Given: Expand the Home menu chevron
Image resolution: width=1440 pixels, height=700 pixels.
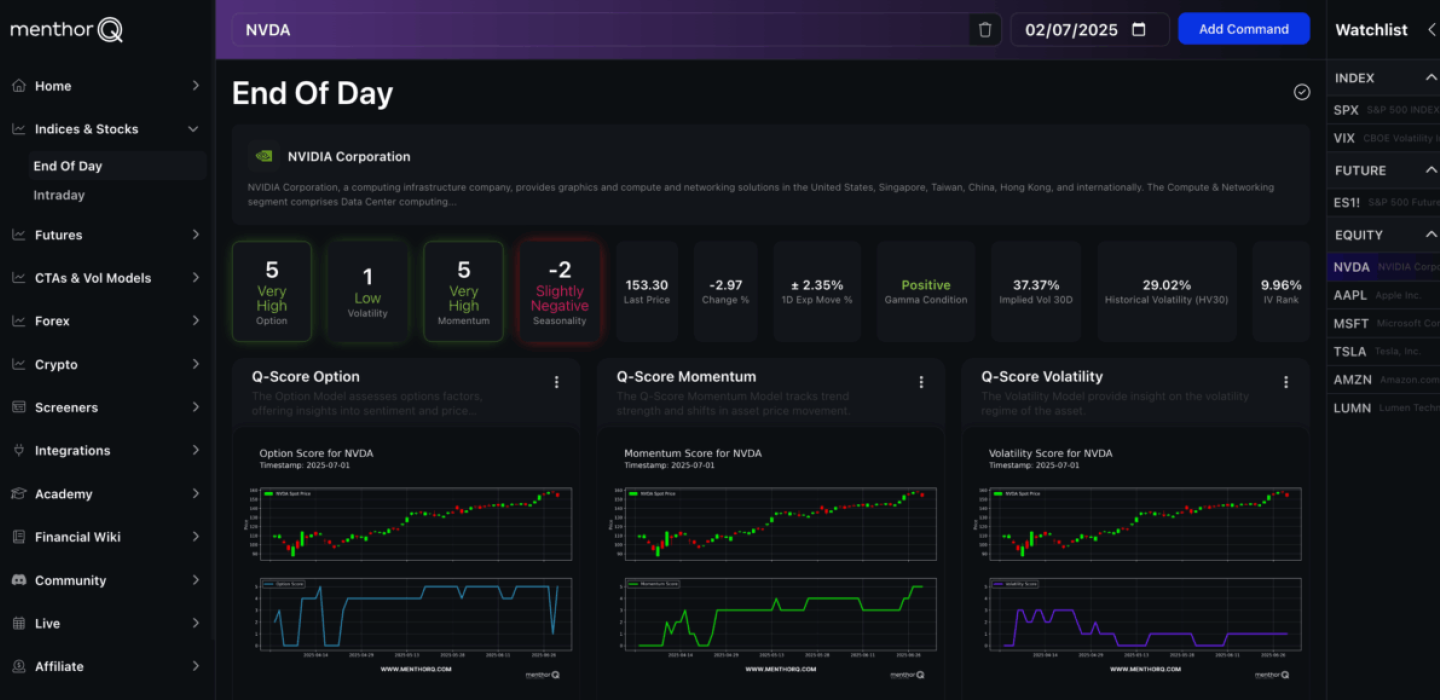Looking at the screenshot, I should click(195, 86).
